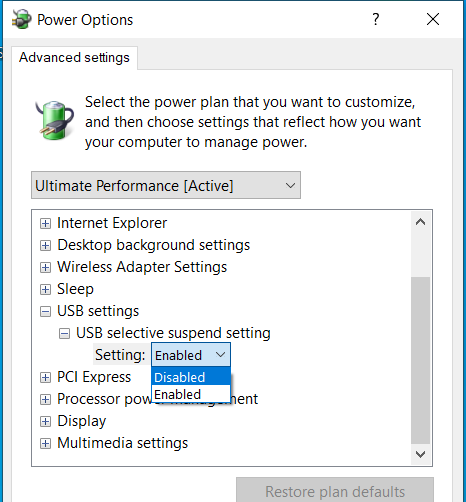
Task: Click Restore plan defaults button
Action: [x=335, y=491]
